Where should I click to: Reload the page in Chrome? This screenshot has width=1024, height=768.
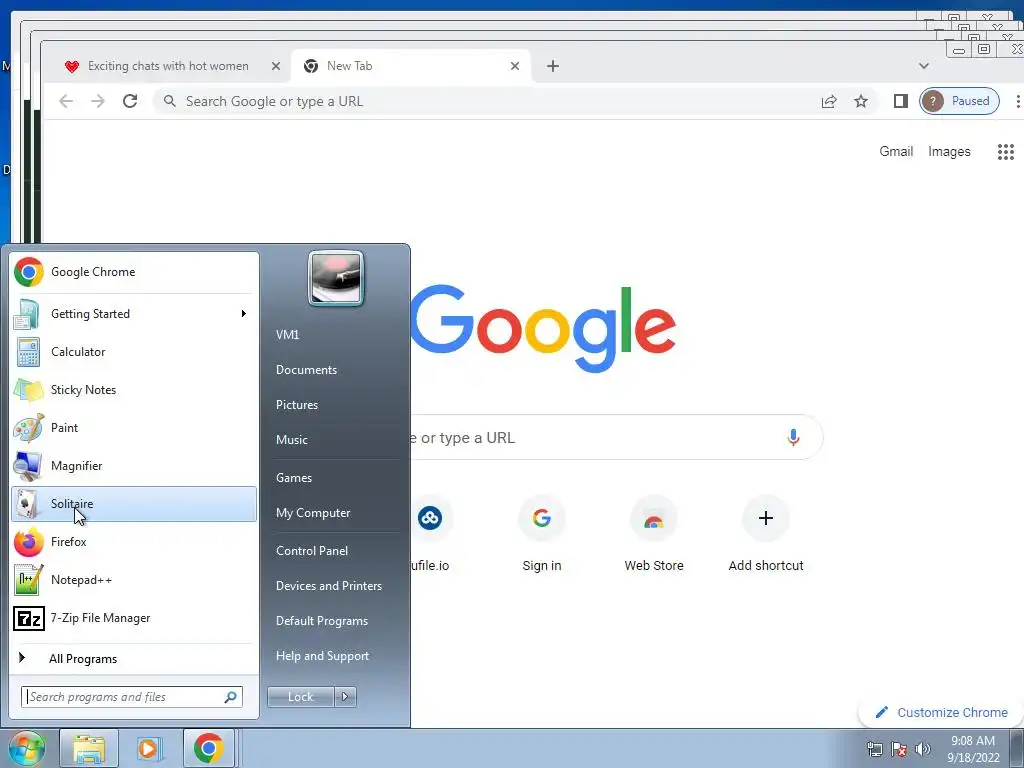(130, 101)
